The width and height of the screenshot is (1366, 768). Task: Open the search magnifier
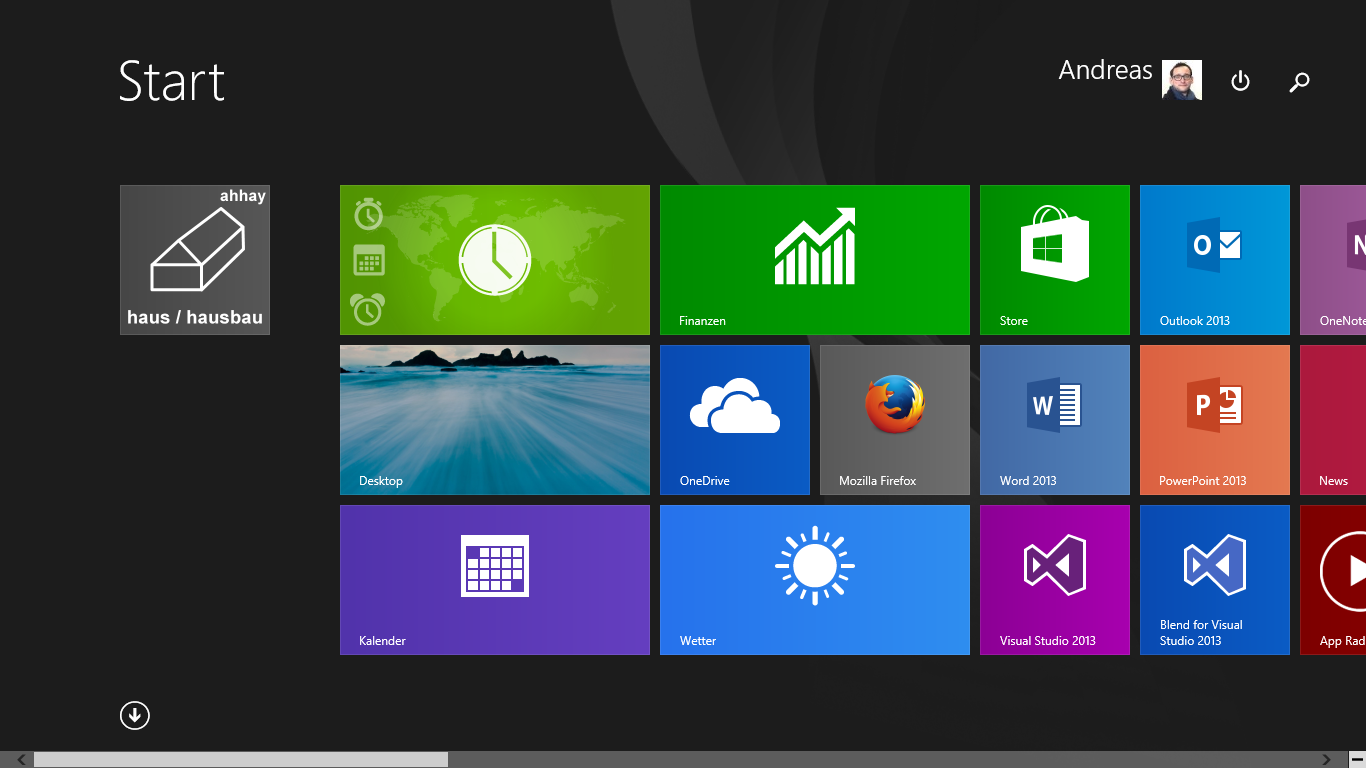(x=1299, y=82)
